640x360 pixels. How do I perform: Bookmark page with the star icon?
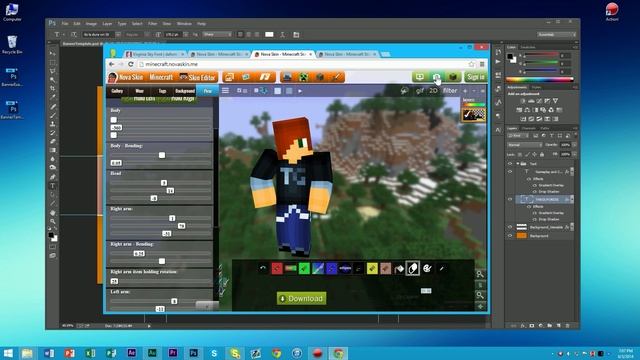coord(472,64)
